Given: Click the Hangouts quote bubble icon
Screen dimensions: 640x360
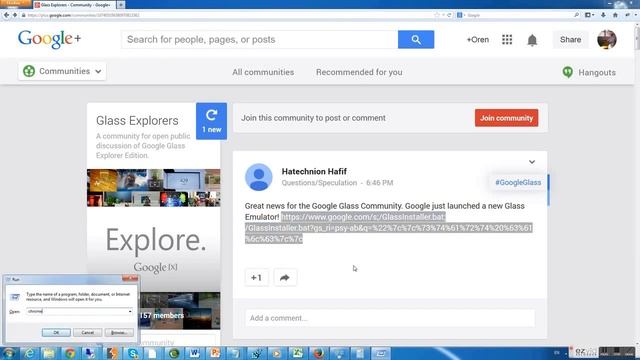Looking at the screenshot, I should [567, 72].
